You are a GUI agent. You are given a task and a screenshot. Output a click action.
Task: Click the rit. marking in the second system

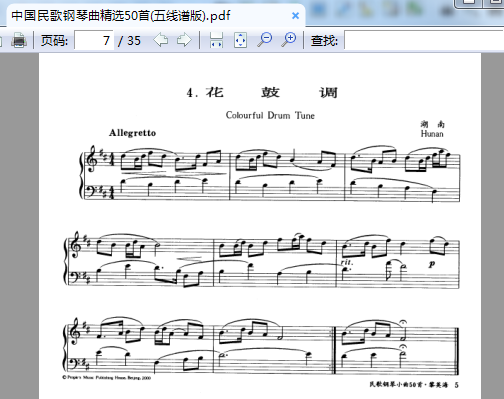(347, 262)
